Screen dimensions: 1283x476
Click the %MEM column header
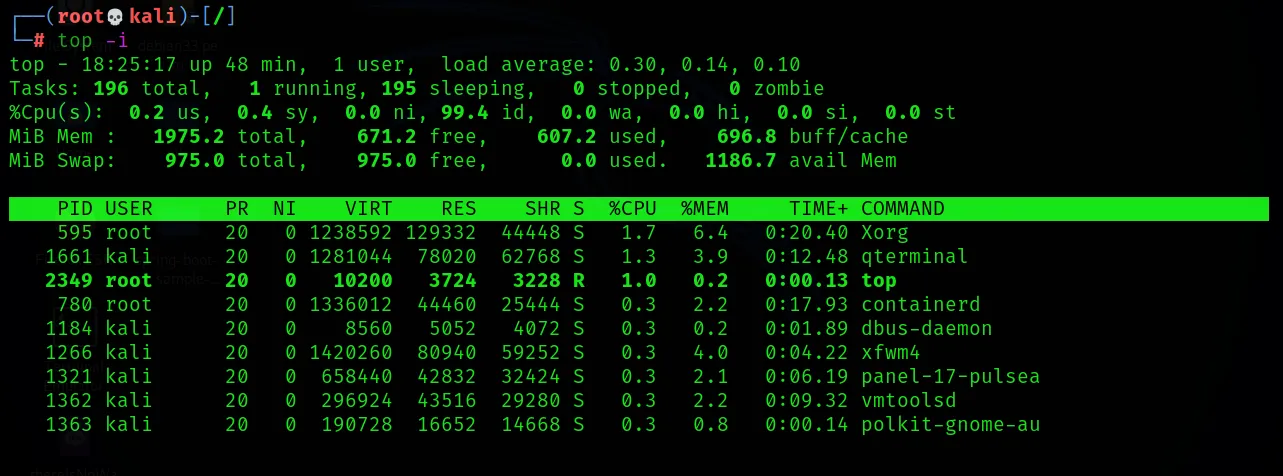(x=705, y=208)
